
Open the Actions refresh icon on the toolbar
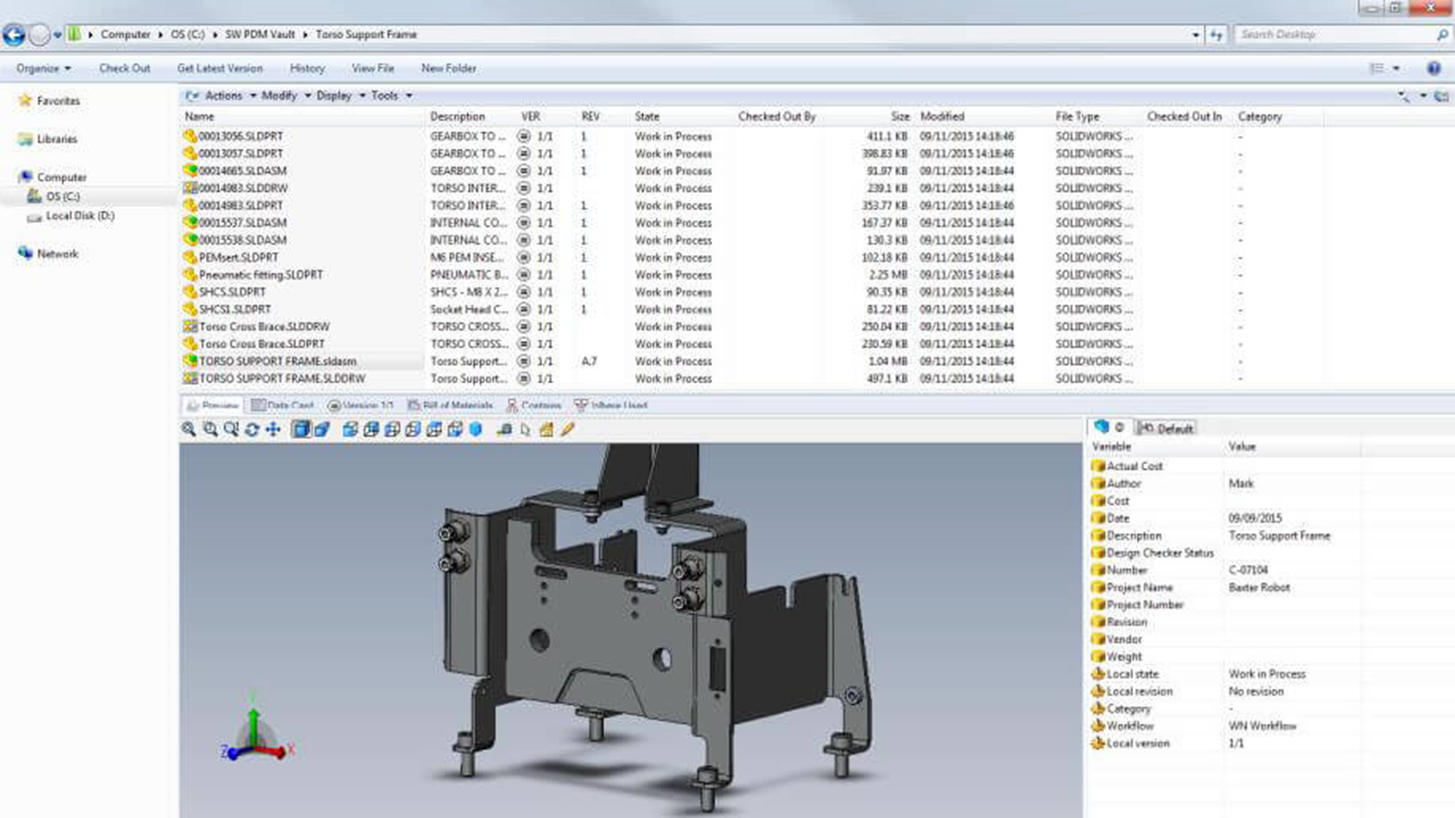click(x=192, y=96)
